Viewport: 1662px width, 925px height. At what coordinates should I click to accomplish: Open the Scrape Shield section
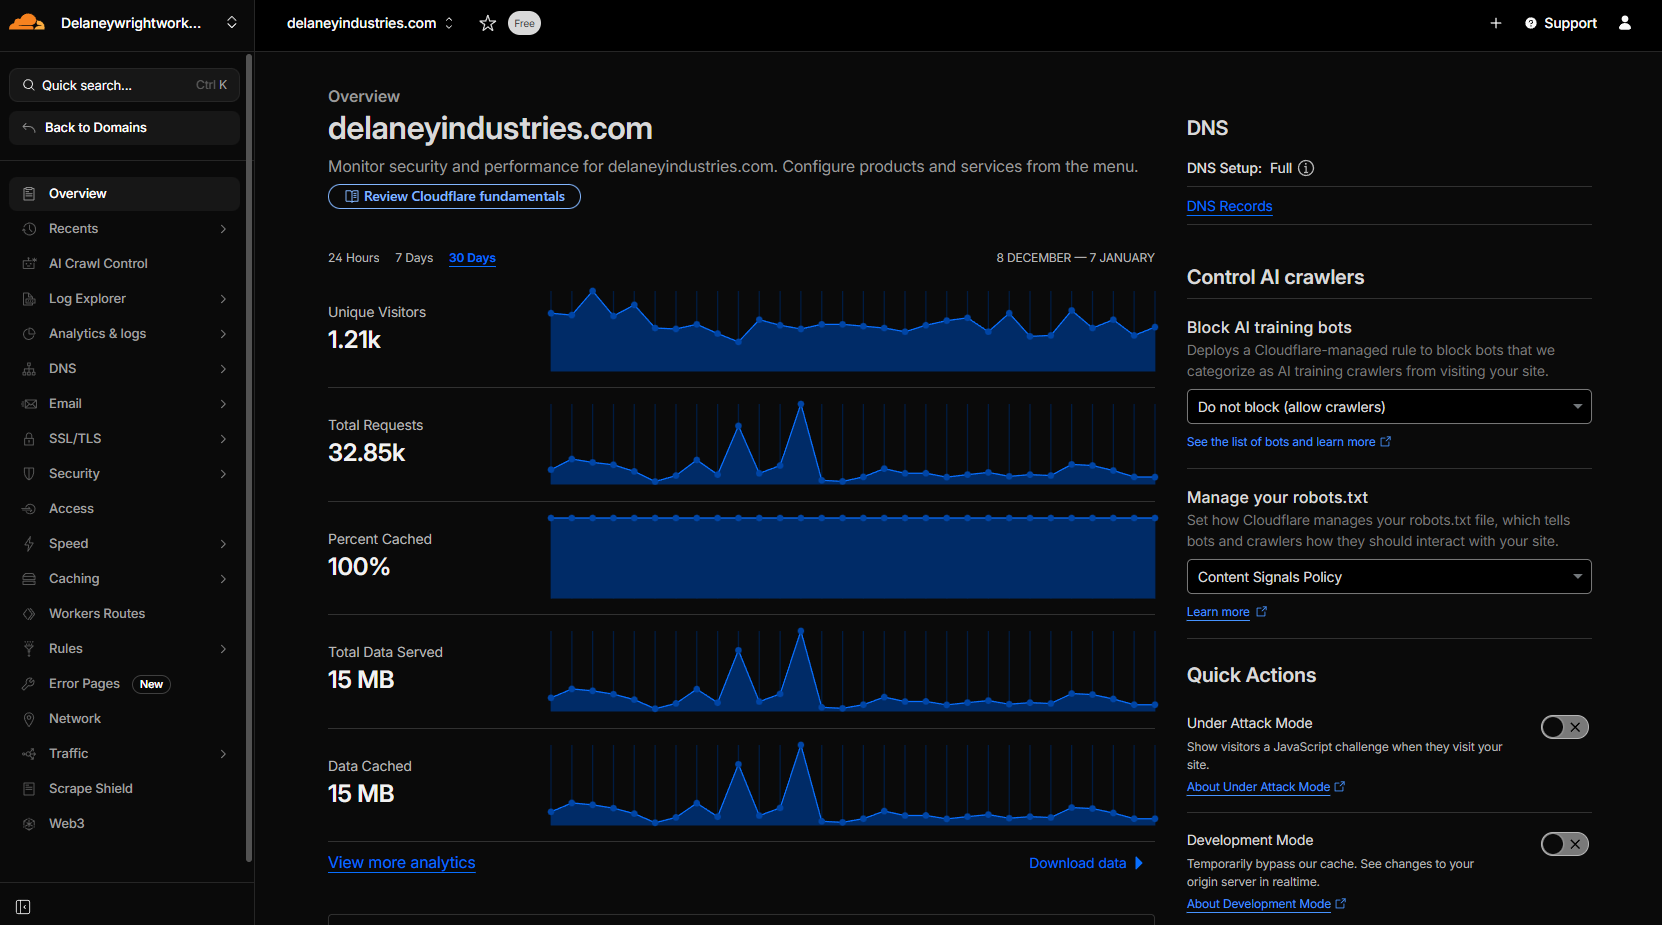point(90,788)
